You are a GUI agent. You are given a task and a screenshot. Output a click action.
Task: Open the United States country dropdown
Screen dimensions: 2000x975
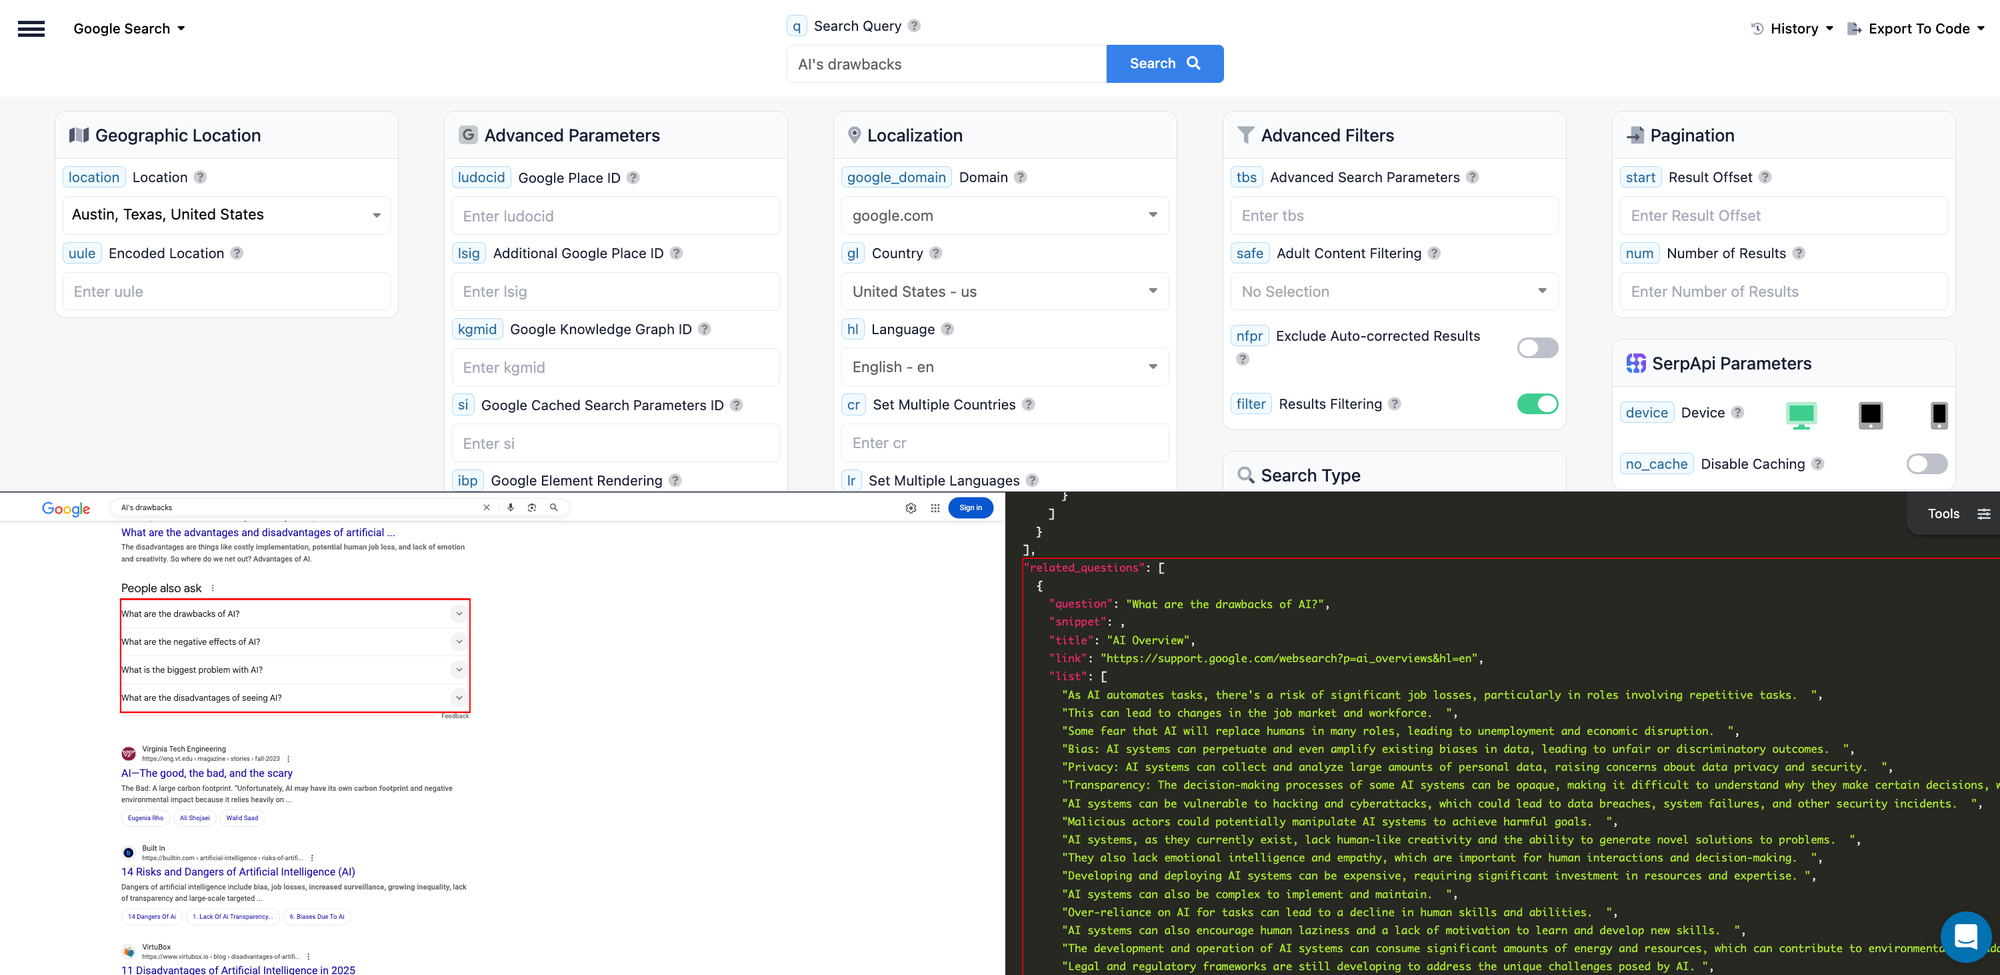[1005, 291]
